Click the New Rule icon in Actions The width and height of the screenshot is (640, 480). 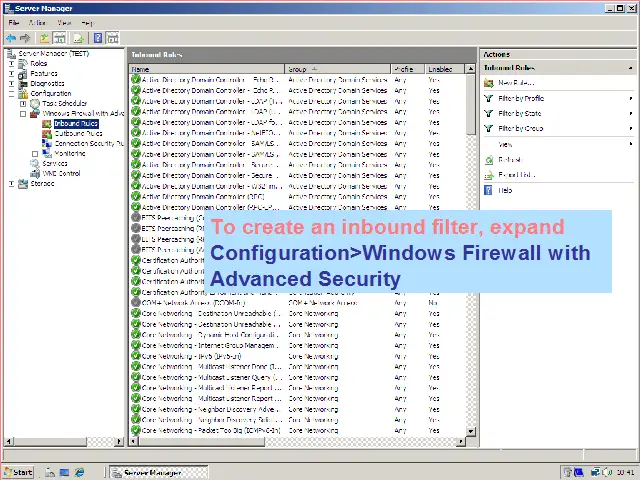point(489,83)
